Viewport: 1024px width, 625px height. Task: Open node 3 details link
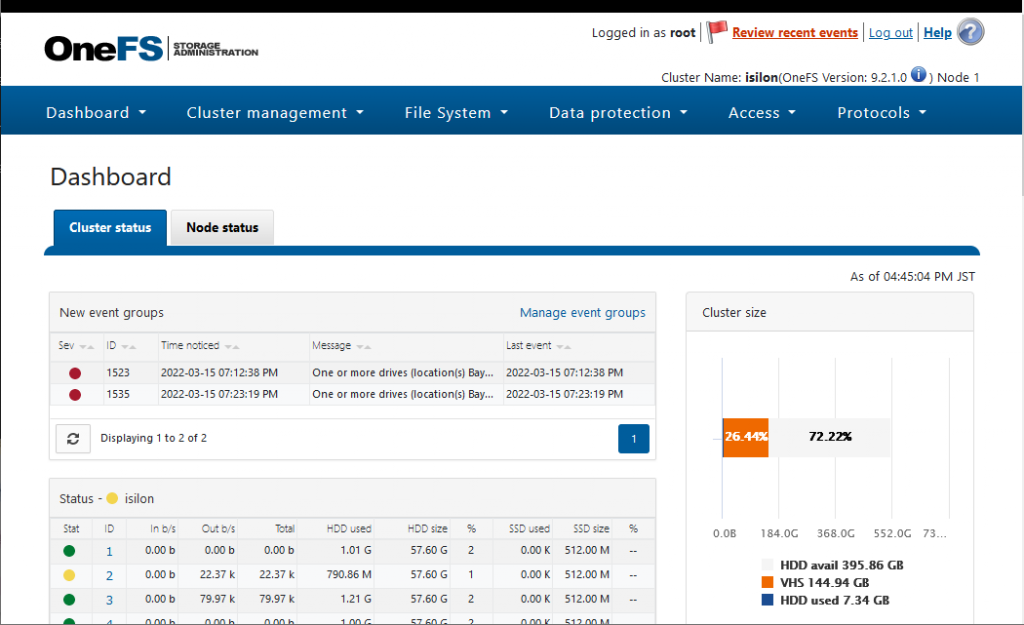point(109,600)
